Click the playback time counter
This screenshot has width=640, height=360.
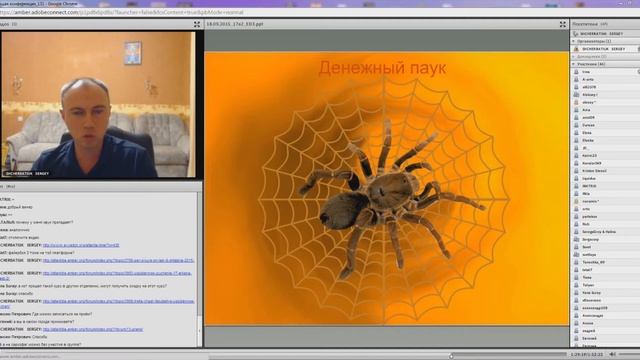(587, 355)
